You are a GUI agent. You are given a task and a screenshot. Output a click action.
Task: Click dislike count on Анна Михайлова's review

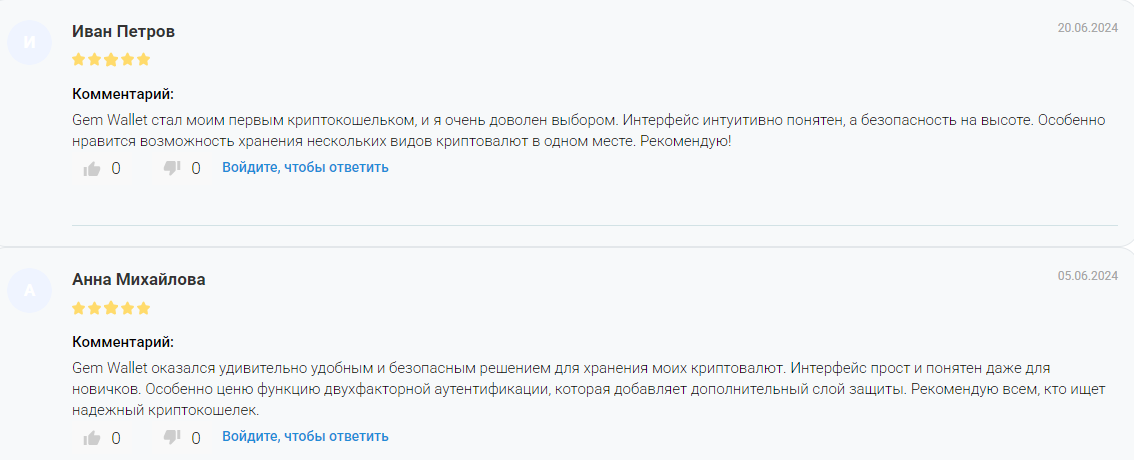pyautogui.click(x=196, y=438)
